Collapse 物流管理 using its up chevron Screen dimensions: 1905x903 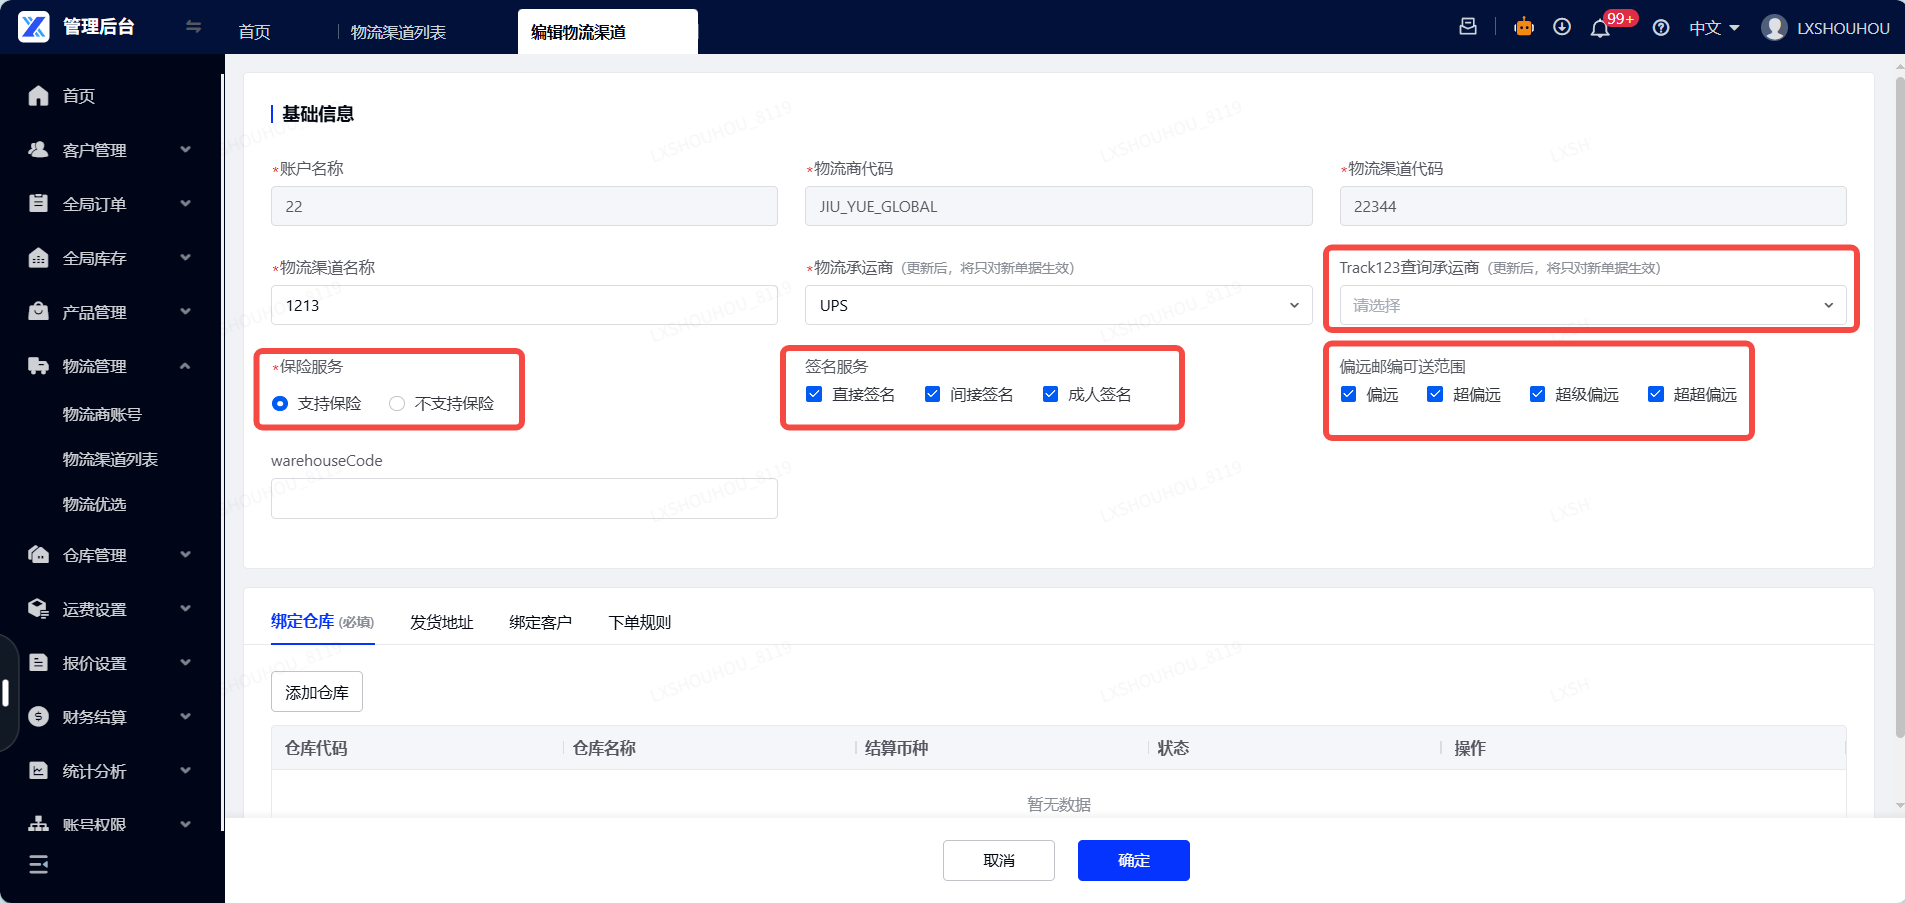[185, 366]
